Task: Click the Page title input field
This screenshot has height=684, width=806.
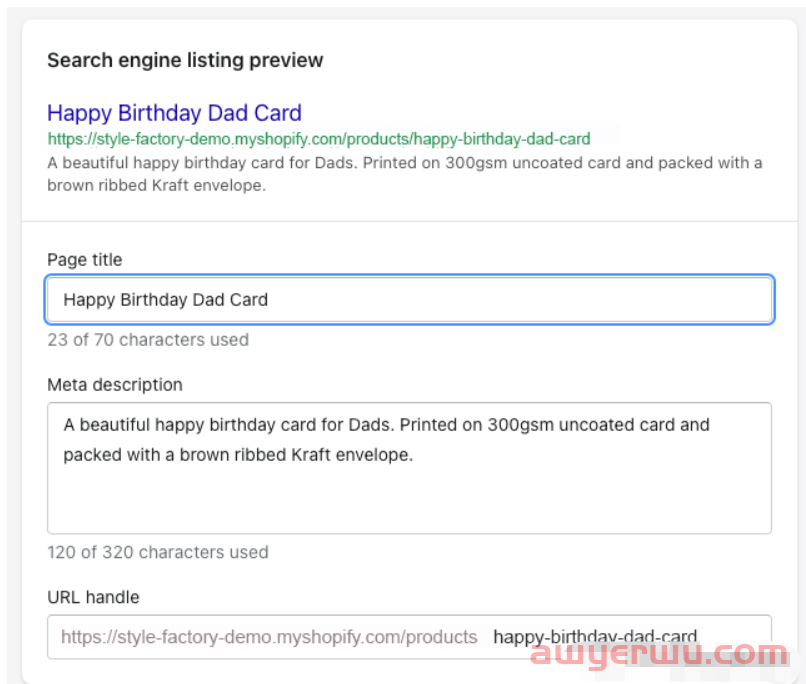Action: 409,300
